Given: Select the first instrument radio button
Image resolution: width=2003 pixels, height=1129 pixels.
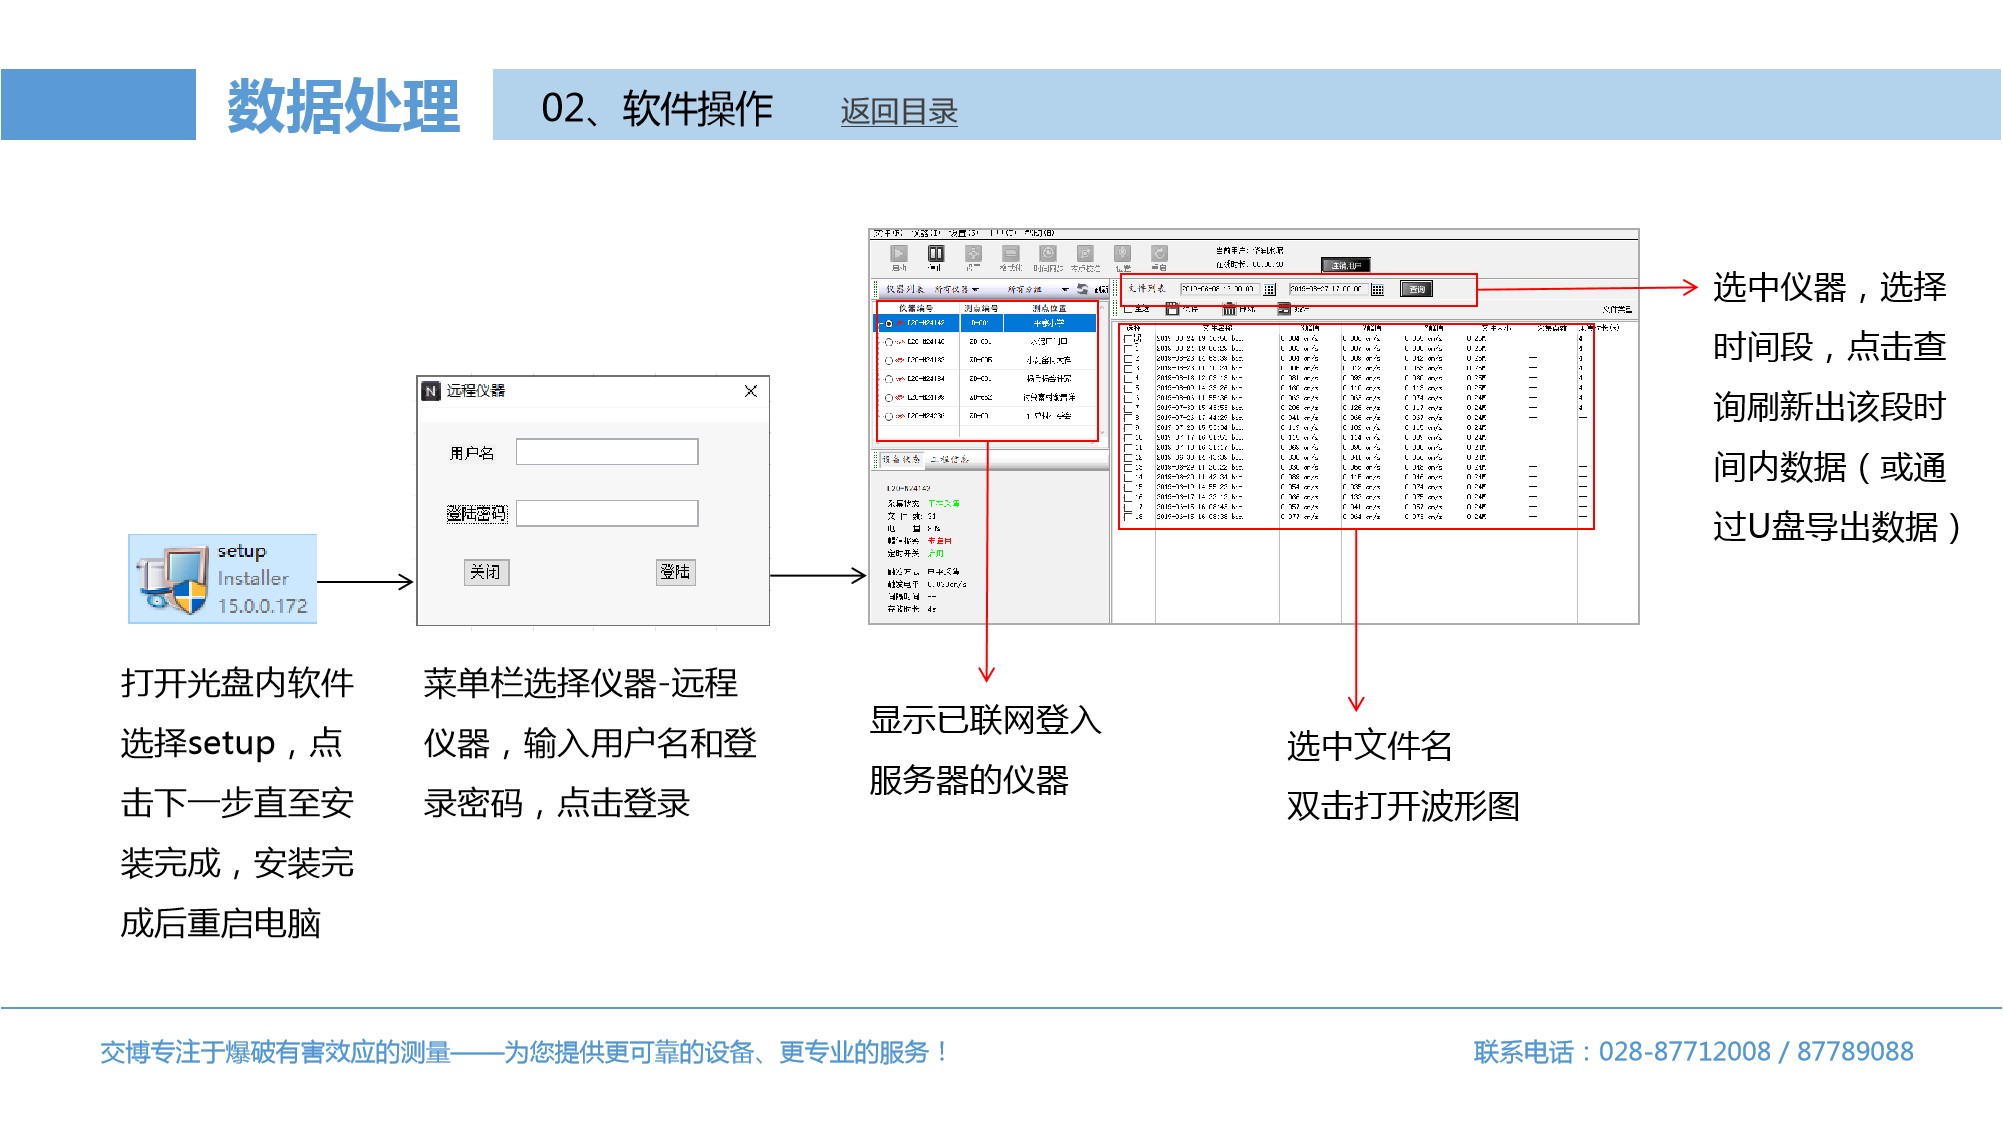Looking at the screenshot, I should tap(888, 324).
